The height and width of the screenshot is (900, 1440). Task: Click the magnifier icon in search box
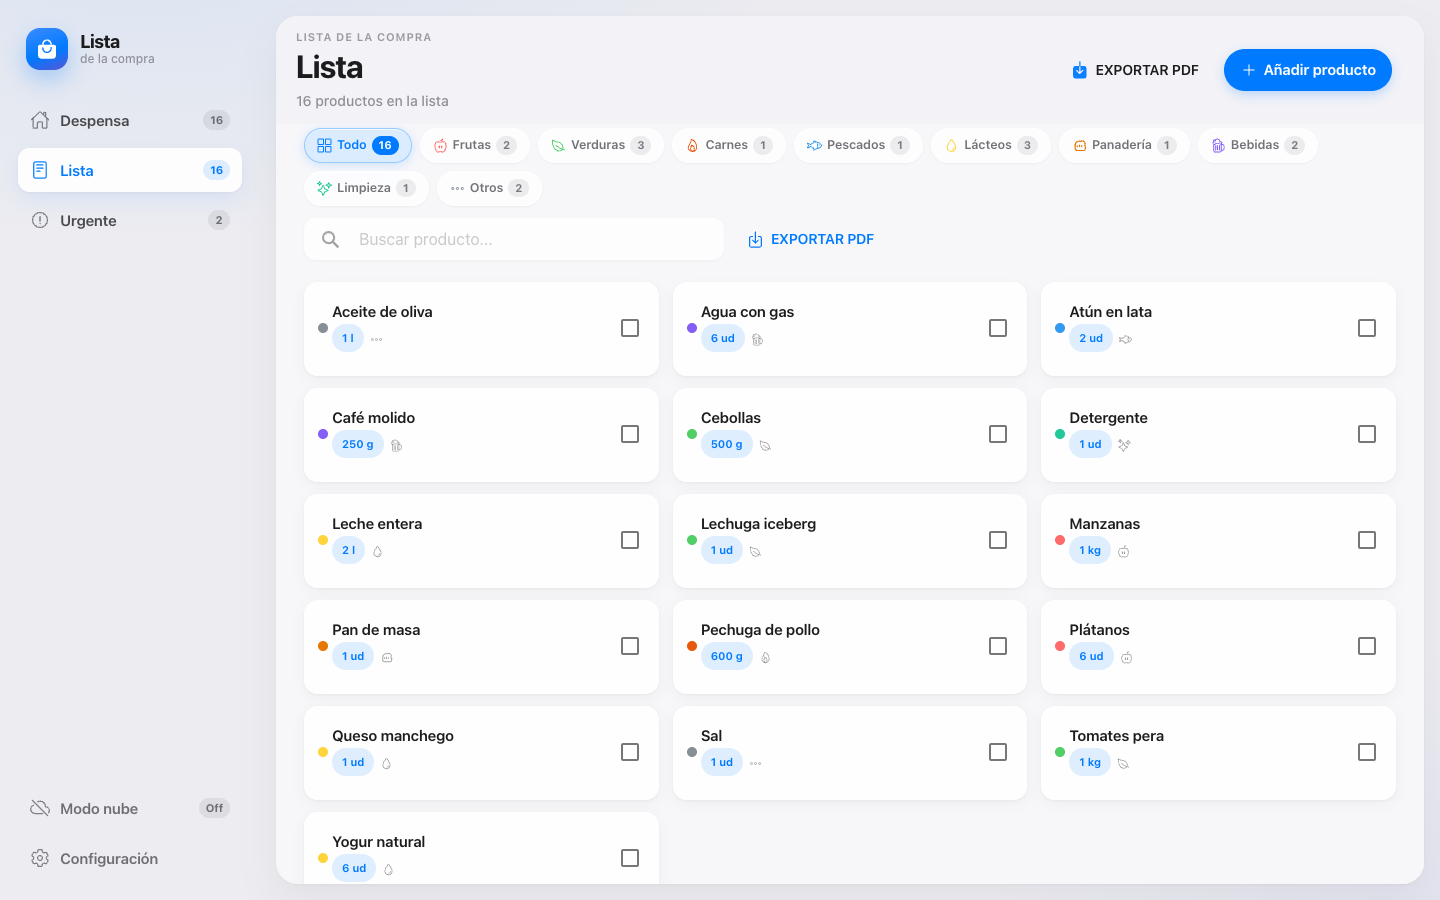pyautogui.click(x=330, y=239)
